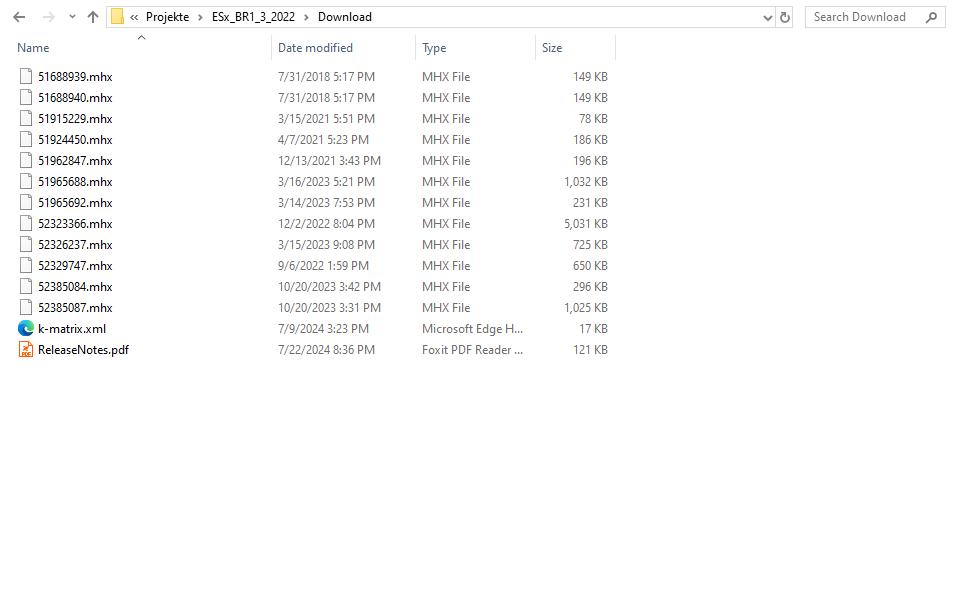
Task: Click size value 1,025 KB
Action: click(x=585, y=308)
